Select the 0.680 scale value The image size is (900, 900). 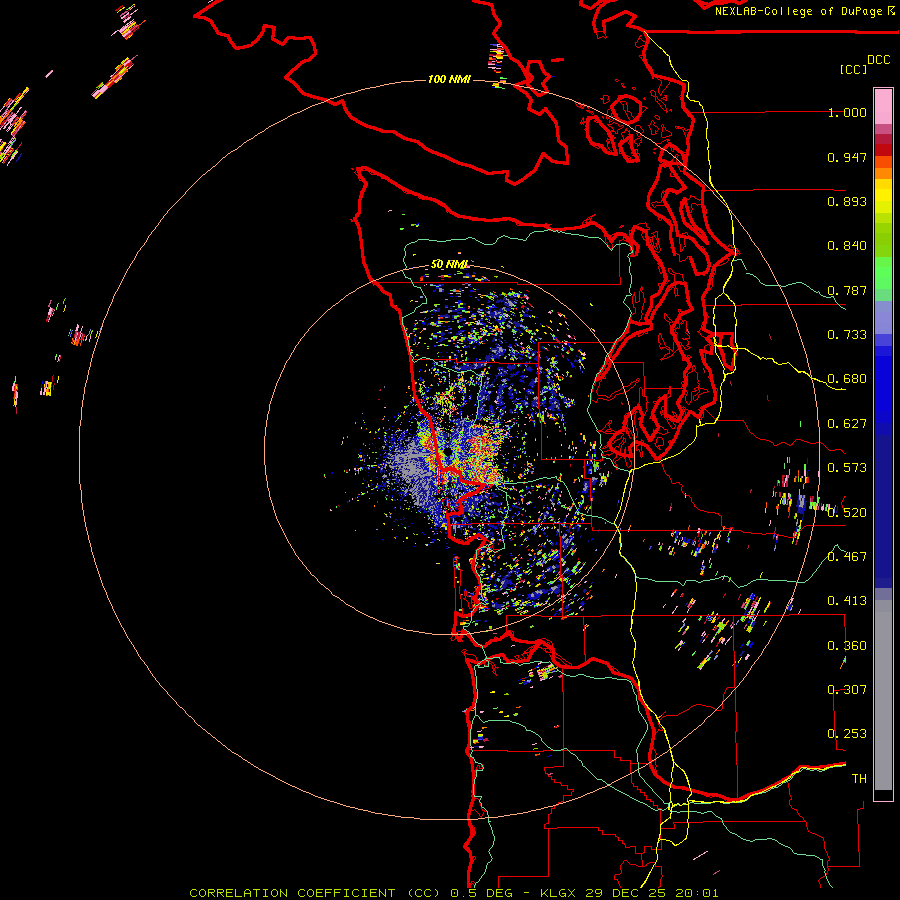847,379
